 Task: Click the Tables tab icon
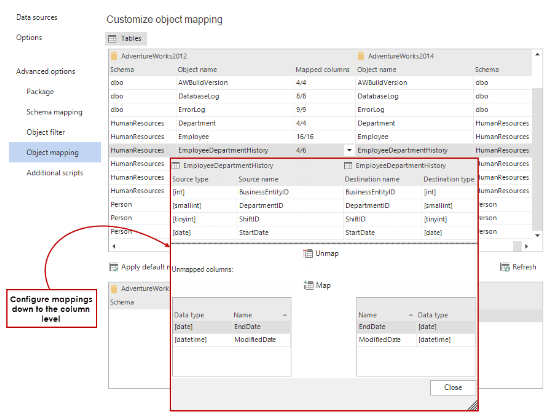pos(112,39)
